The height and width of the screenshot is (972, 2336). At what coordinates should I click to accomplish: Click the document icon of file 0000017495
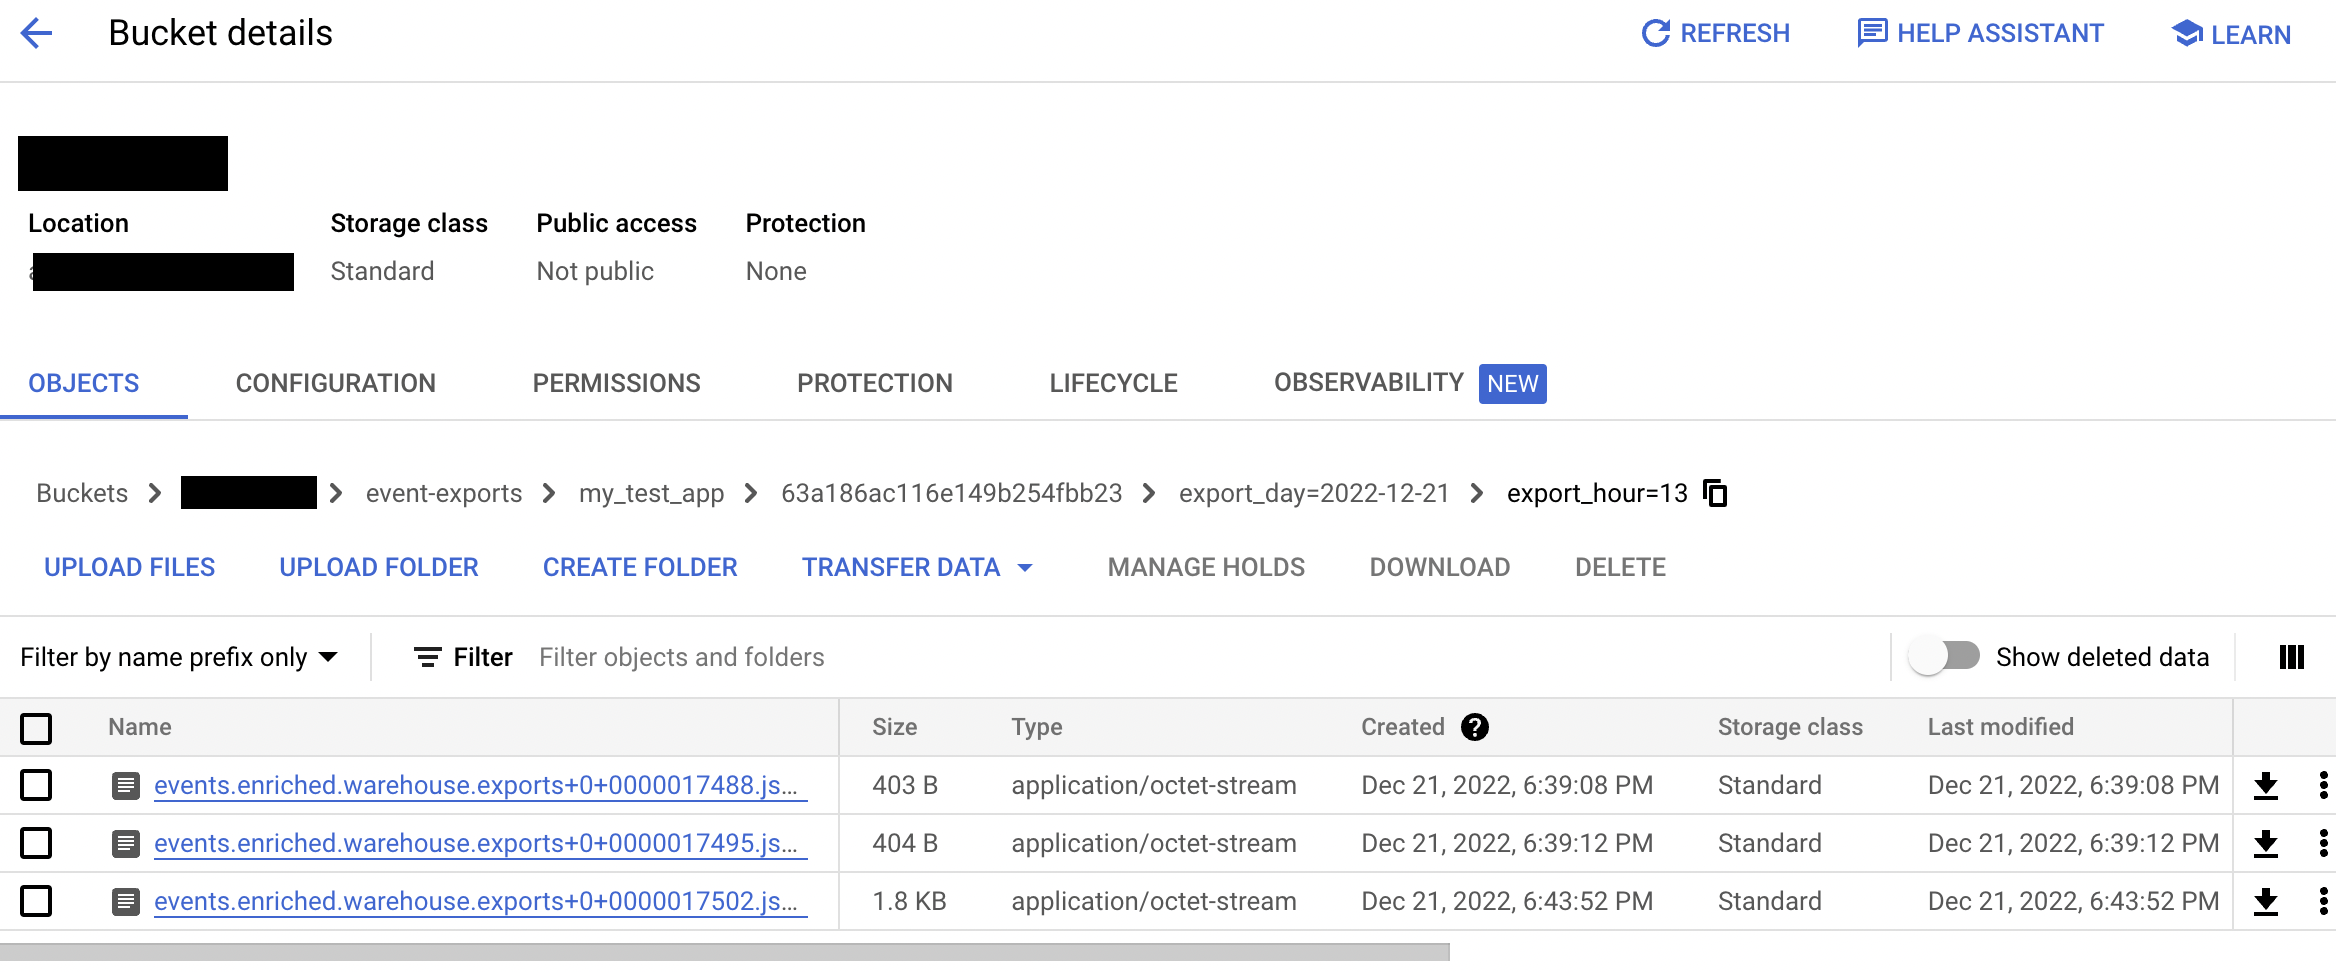coord(126,844)
